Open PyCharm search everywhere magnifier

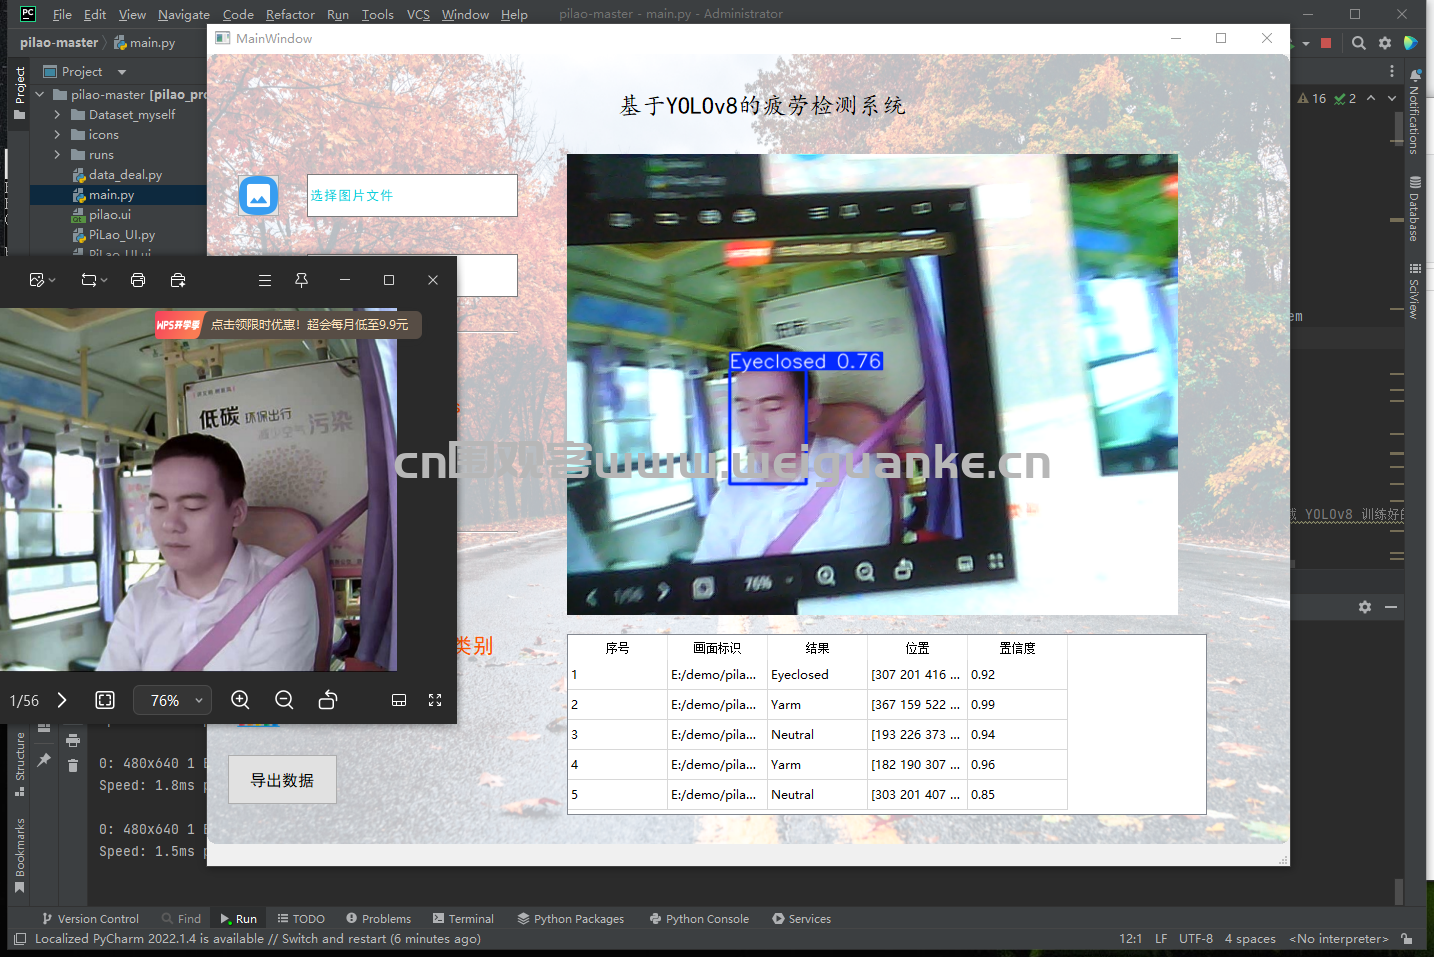(1358, 43)
